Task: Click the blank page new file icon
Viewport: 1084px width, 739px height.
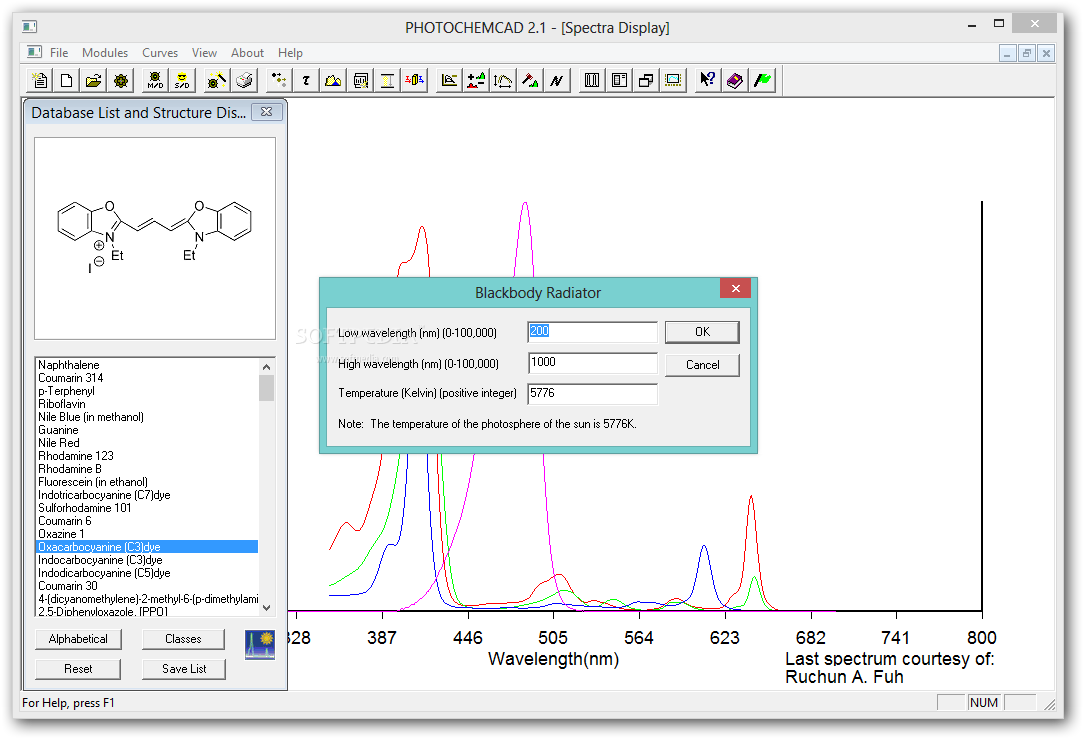Action: coord(66,80)
